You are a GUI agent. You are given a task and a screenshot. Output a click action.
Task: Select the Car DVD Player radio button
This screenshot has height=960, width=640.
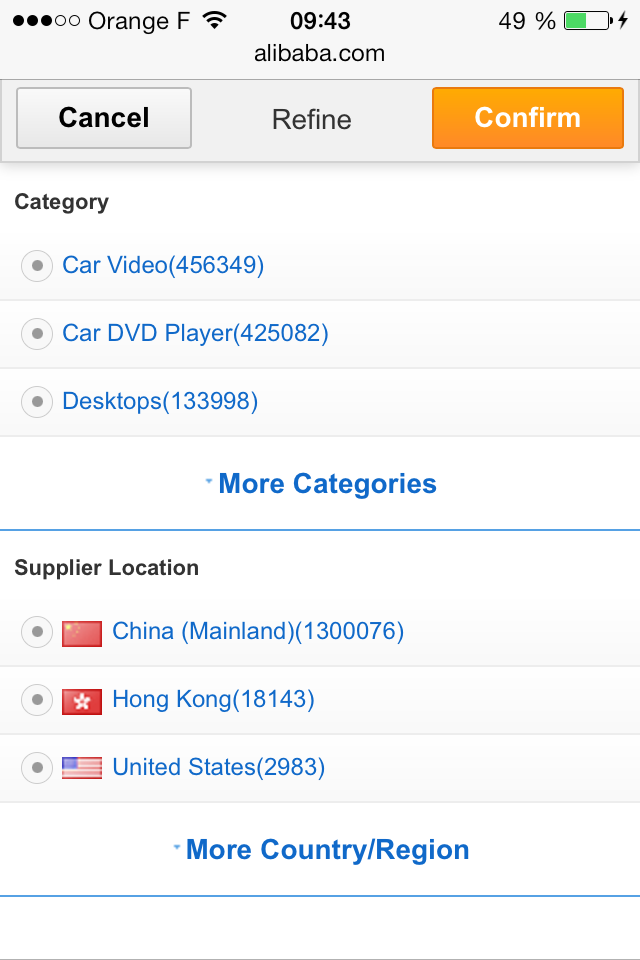37,334
